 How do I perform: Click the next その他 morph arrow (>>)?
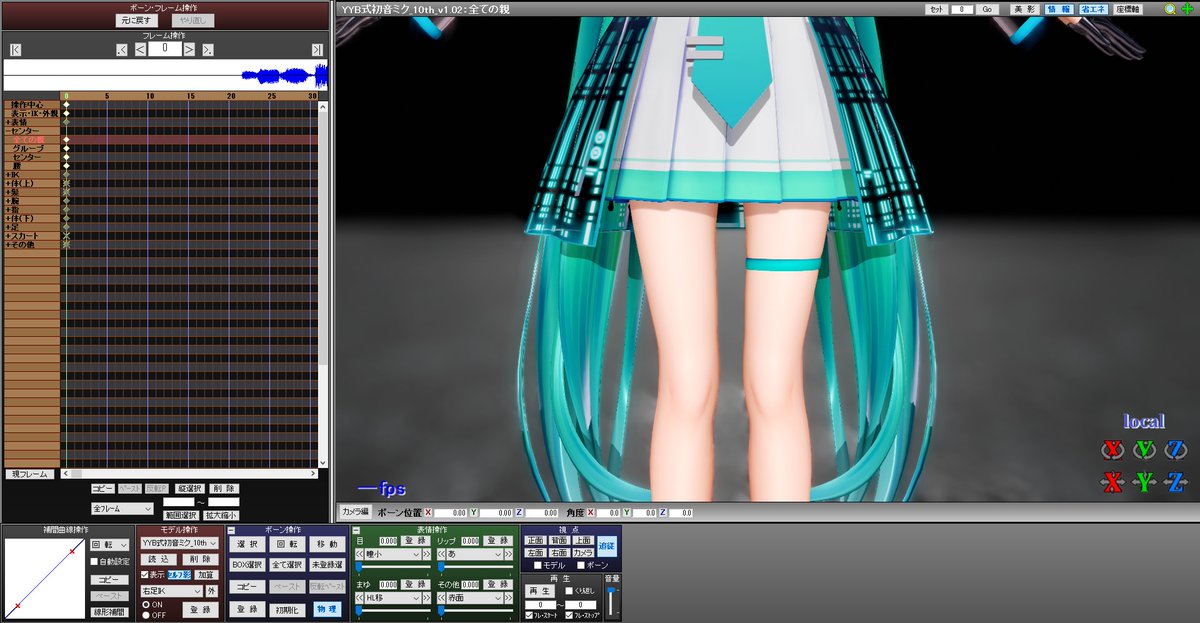(x=509, y=598)
